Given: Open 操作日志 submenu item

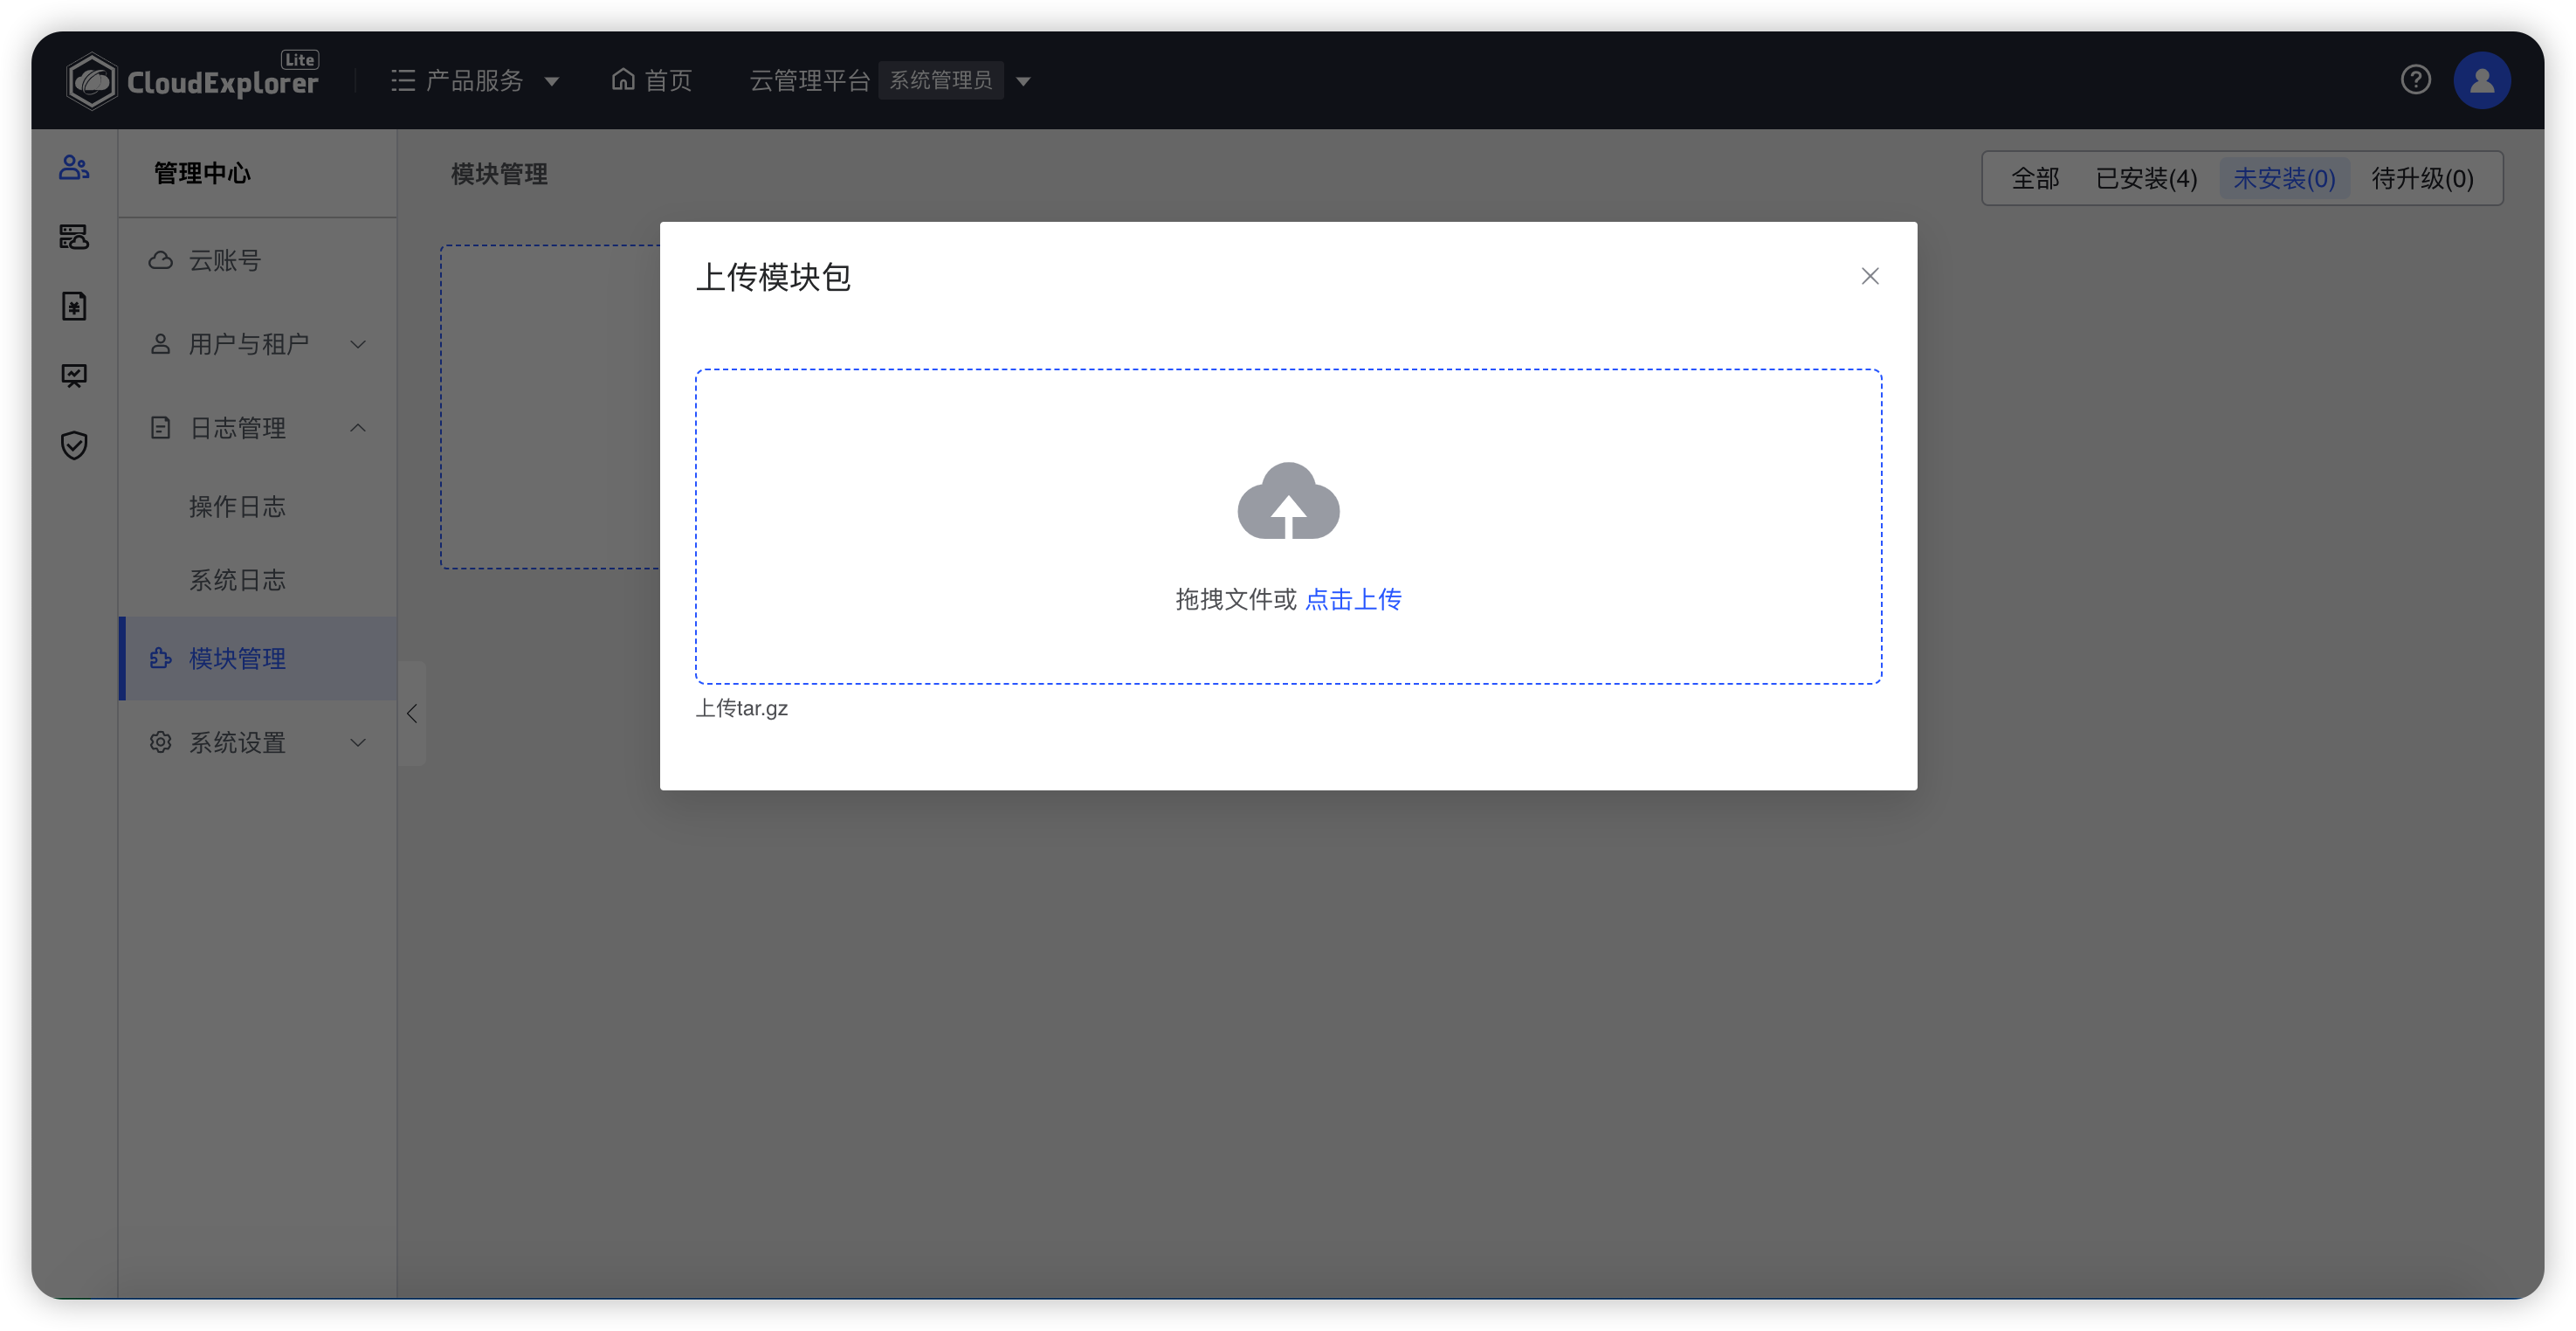Looking at the screenshot, I should coord(258,506).
